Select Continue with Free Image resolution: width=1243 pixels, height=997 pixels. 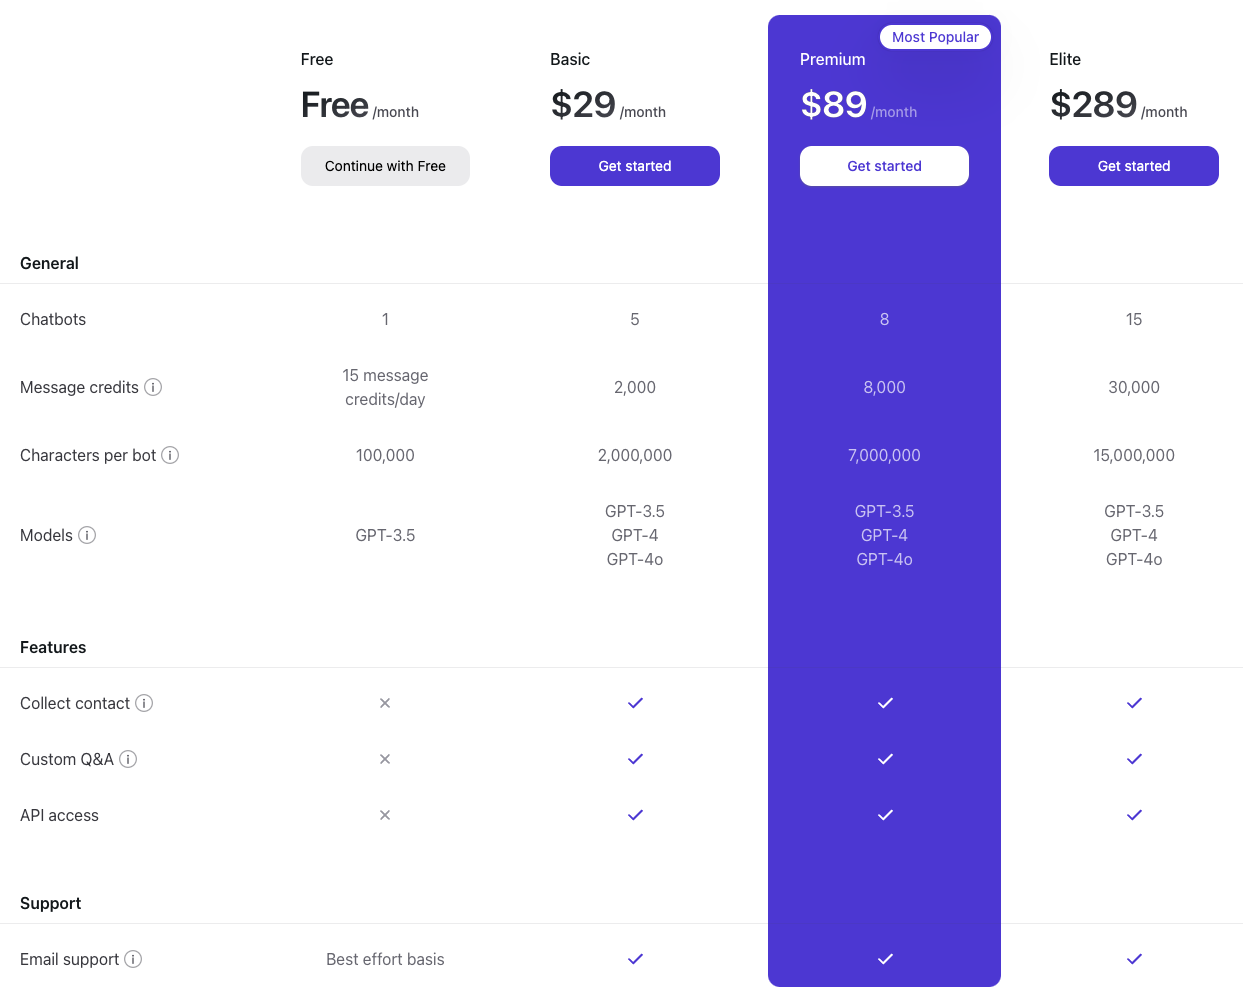[x=385, y=166]
